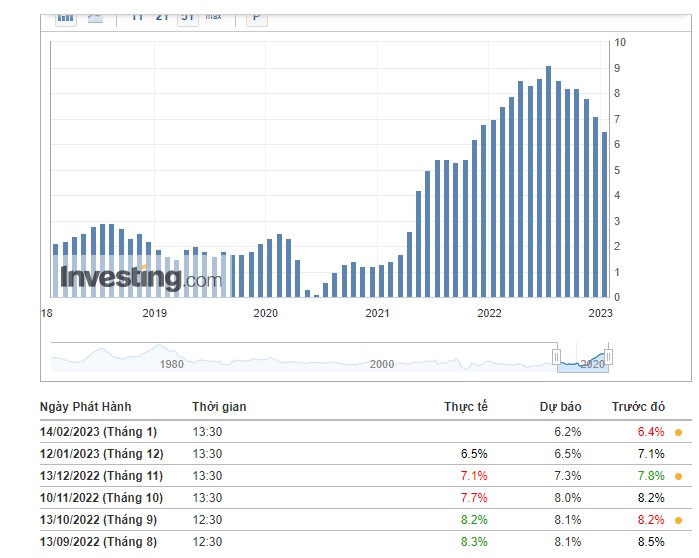This screenshot has width=699, height=558.
Task: Click the 12:30 time in the 13/10/2022 row
Action: [x=207, y=520]
